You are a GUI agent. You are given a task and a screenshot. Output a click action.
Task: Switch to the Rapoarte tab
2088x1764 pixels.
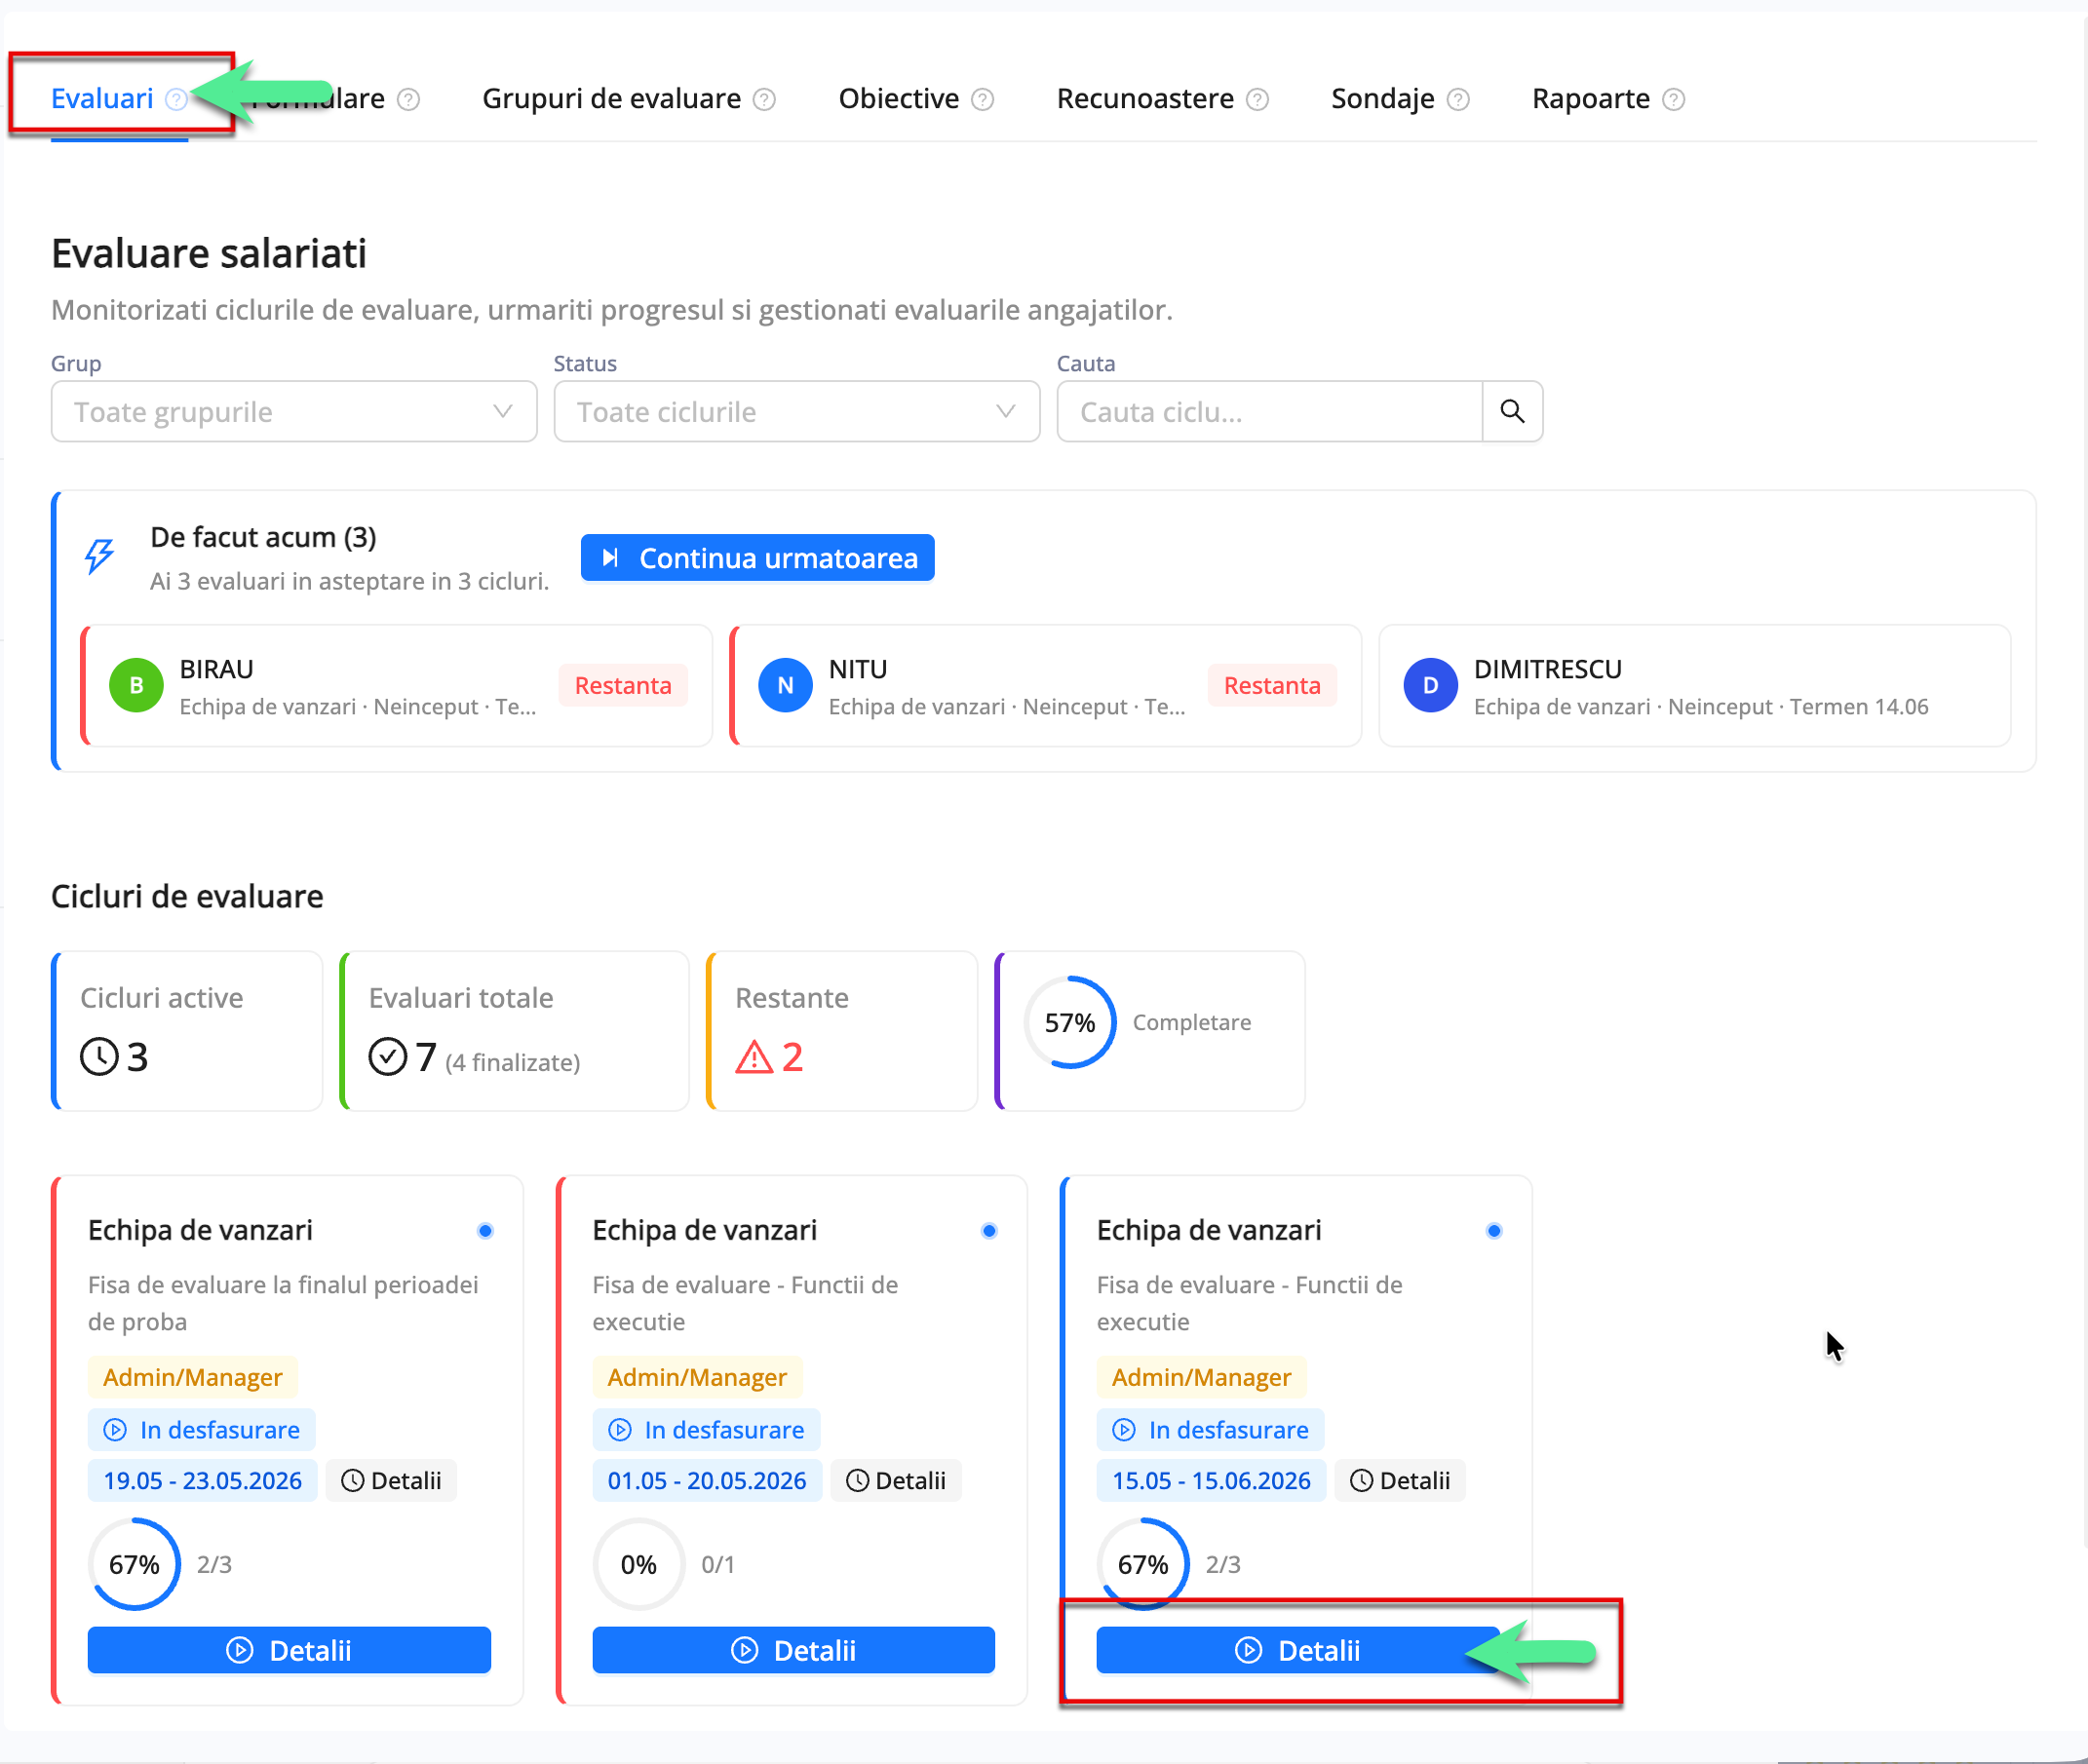point(1590,98)
